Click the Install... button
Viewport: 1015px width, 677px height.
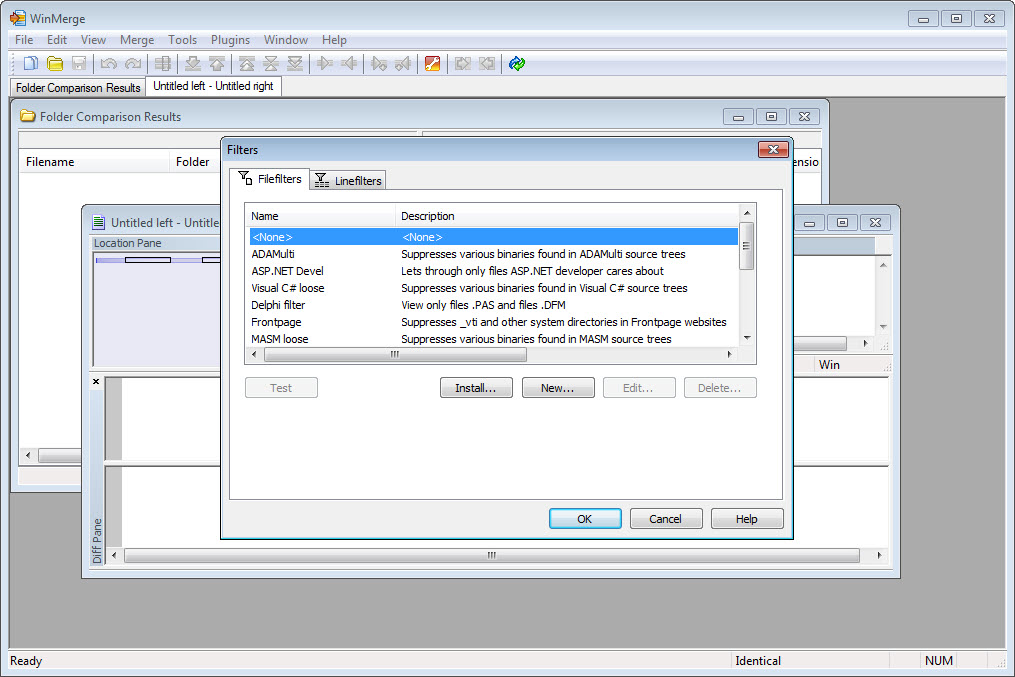pos(476,388)
